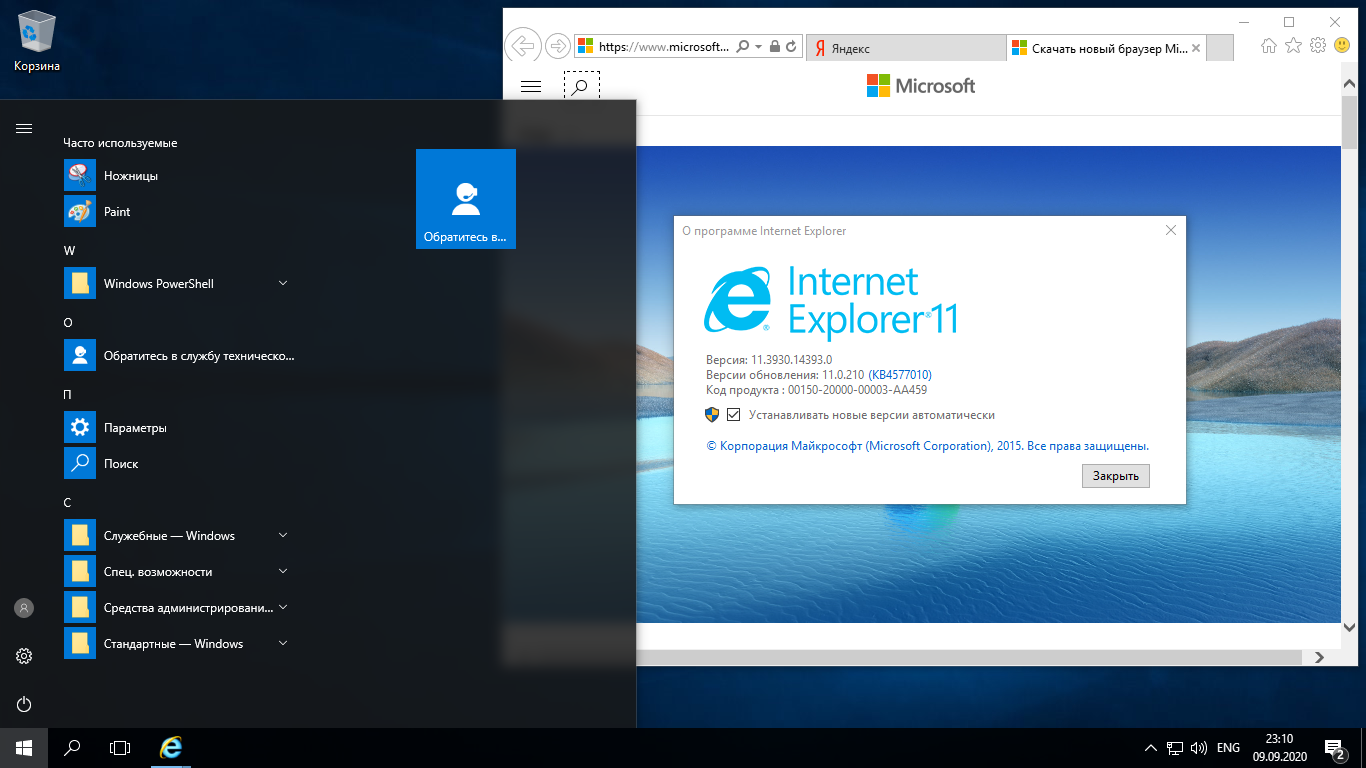This screenshot has width=1366, height=768.
Task: Expand the Start menu hamburger button
Action: [24, 128]
